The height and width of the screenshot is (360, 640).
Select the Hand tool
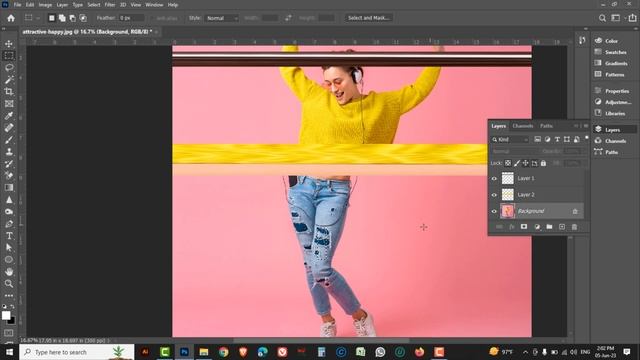pyautogui.click(x=9, y=272)
